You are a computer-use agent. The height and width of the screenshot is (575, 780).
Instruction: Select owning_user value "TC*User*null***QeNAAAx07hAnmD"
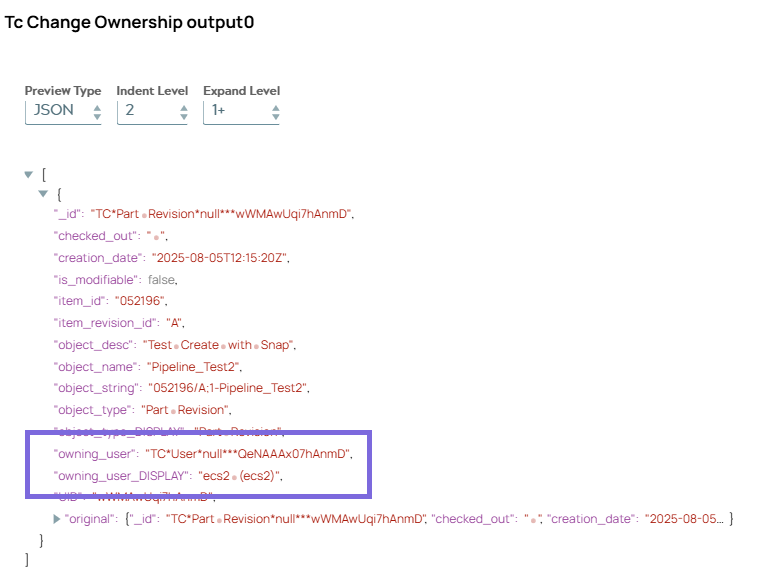pos(248,454)
